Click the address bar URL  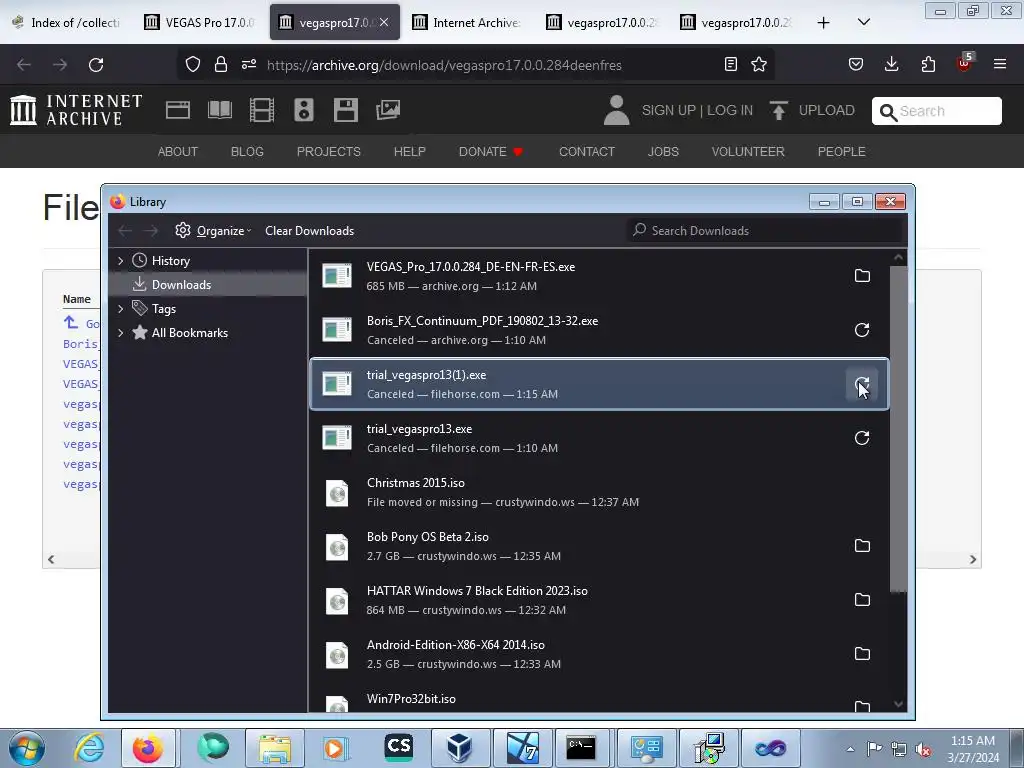tap(444, 65)
